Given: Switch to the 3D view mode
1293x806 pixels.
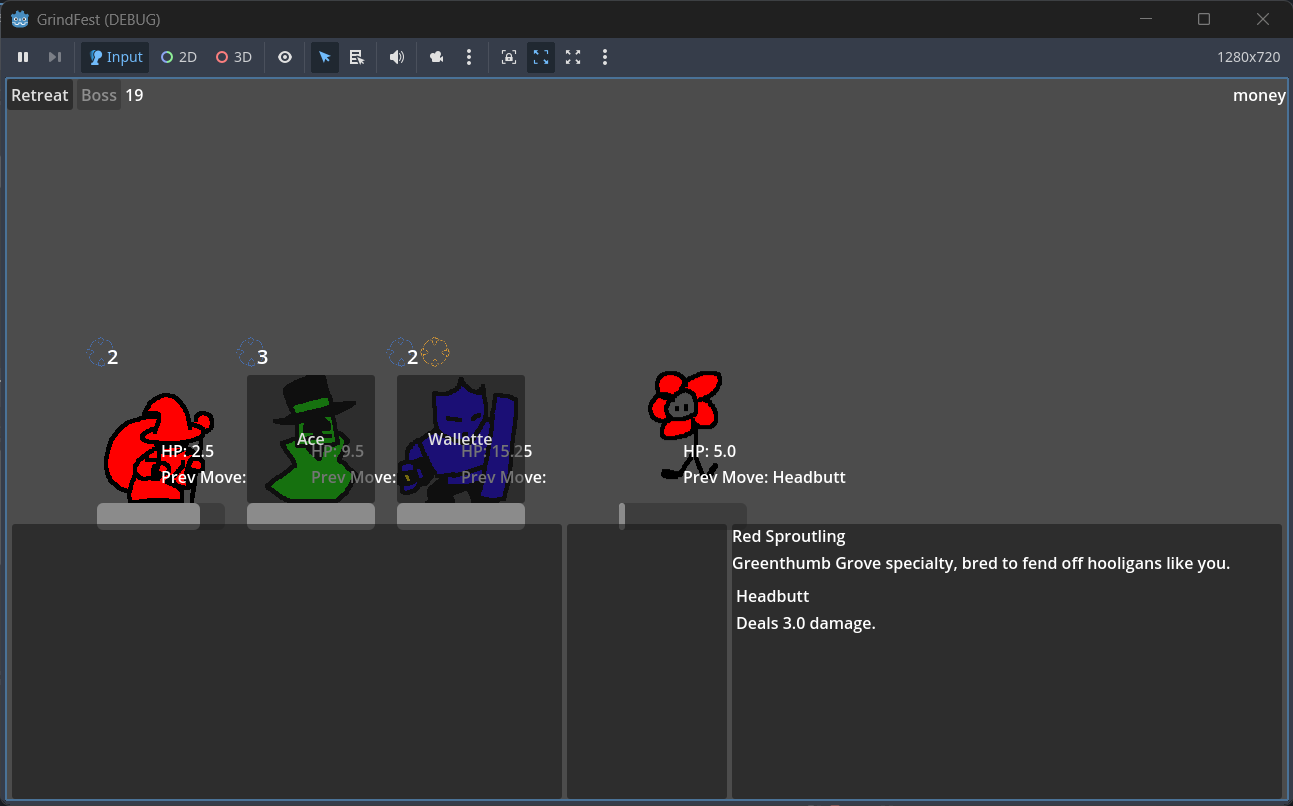Looking at the screenshot, I should (234, 57).
